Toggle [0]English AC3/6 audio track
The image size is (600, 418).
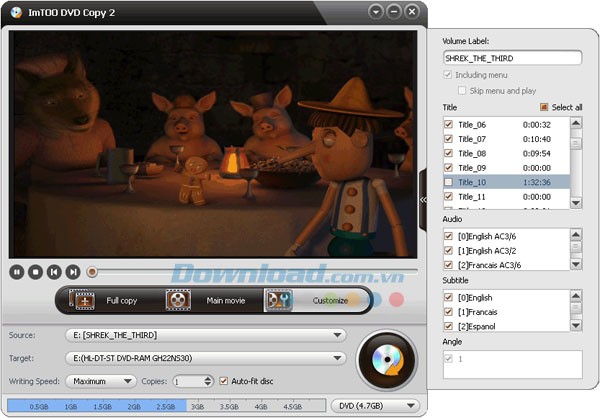448,236
